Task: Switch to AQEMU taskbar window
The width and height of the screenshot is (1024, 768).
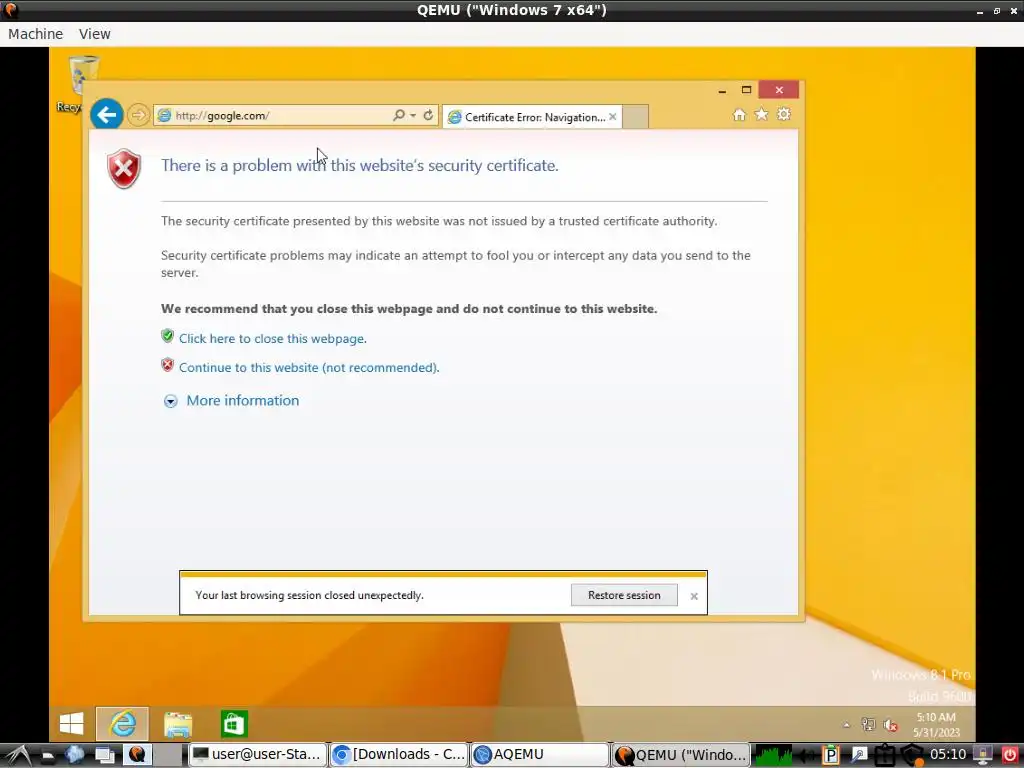Action: [x=540, y=754]
